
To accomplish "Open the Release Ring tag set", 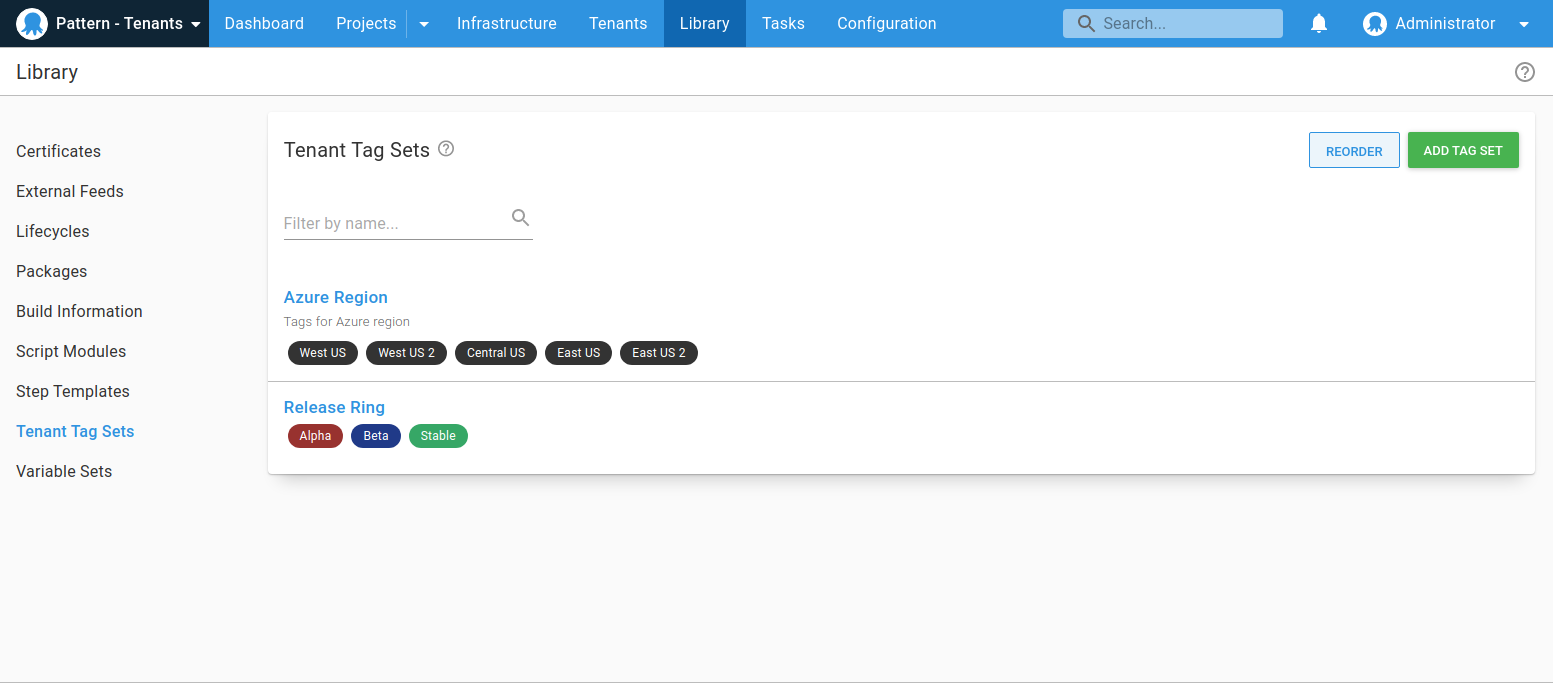I will coord(334,407).
